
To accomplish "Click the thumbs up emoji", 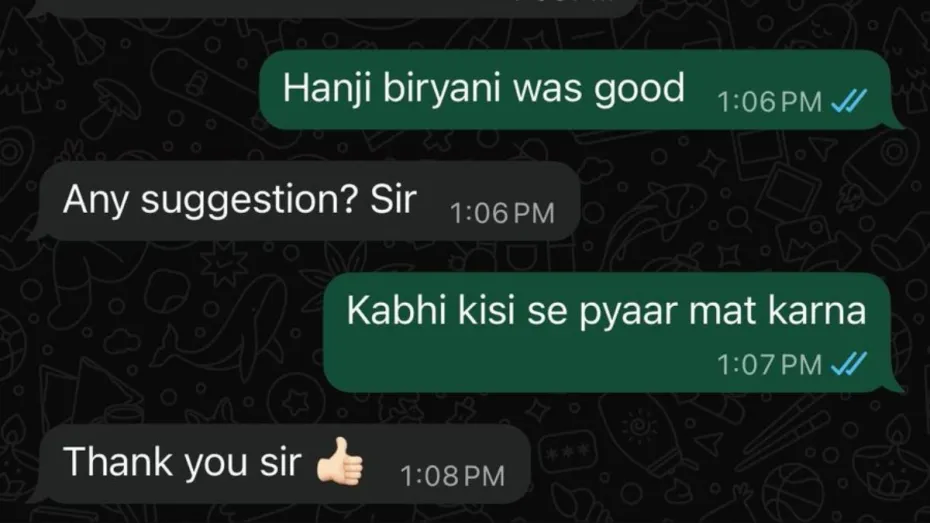I will 340,462.
